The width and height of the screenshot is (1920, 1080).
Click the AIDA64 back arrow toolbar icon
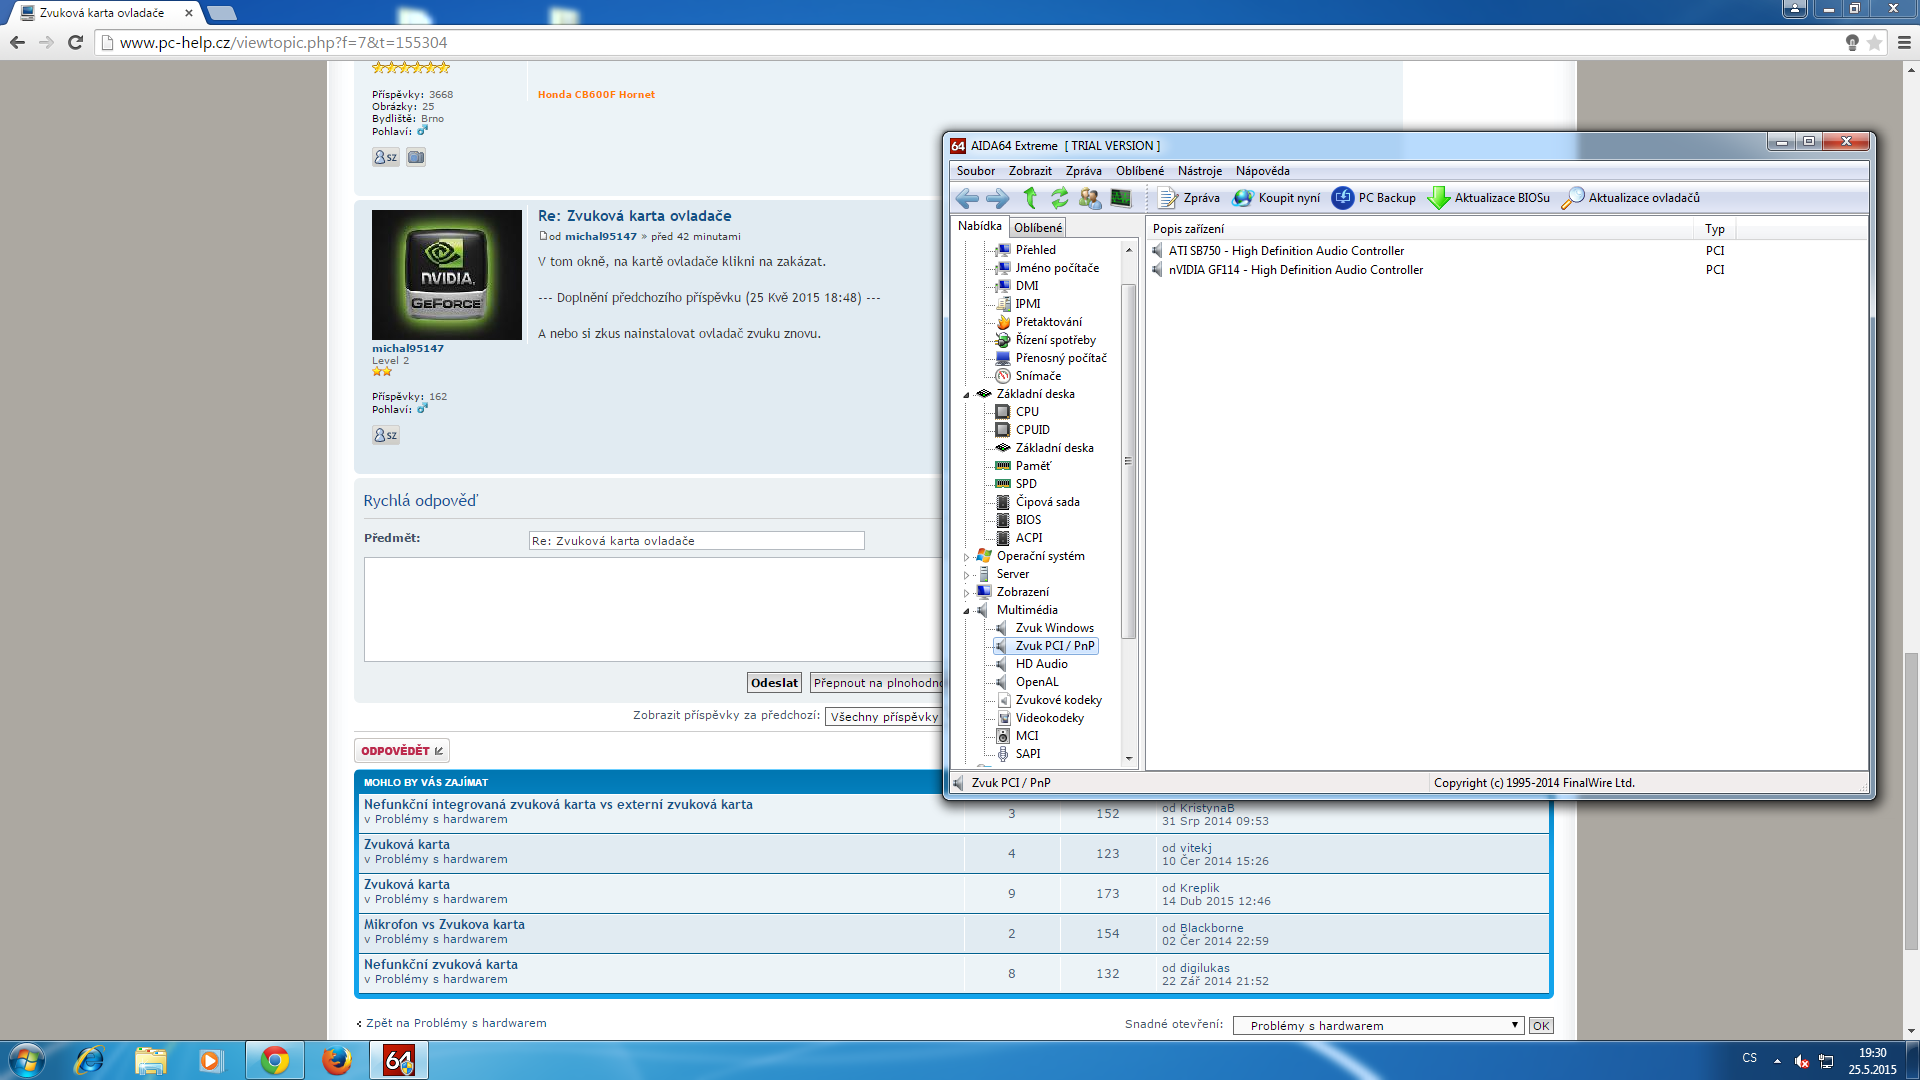(967, 198)
